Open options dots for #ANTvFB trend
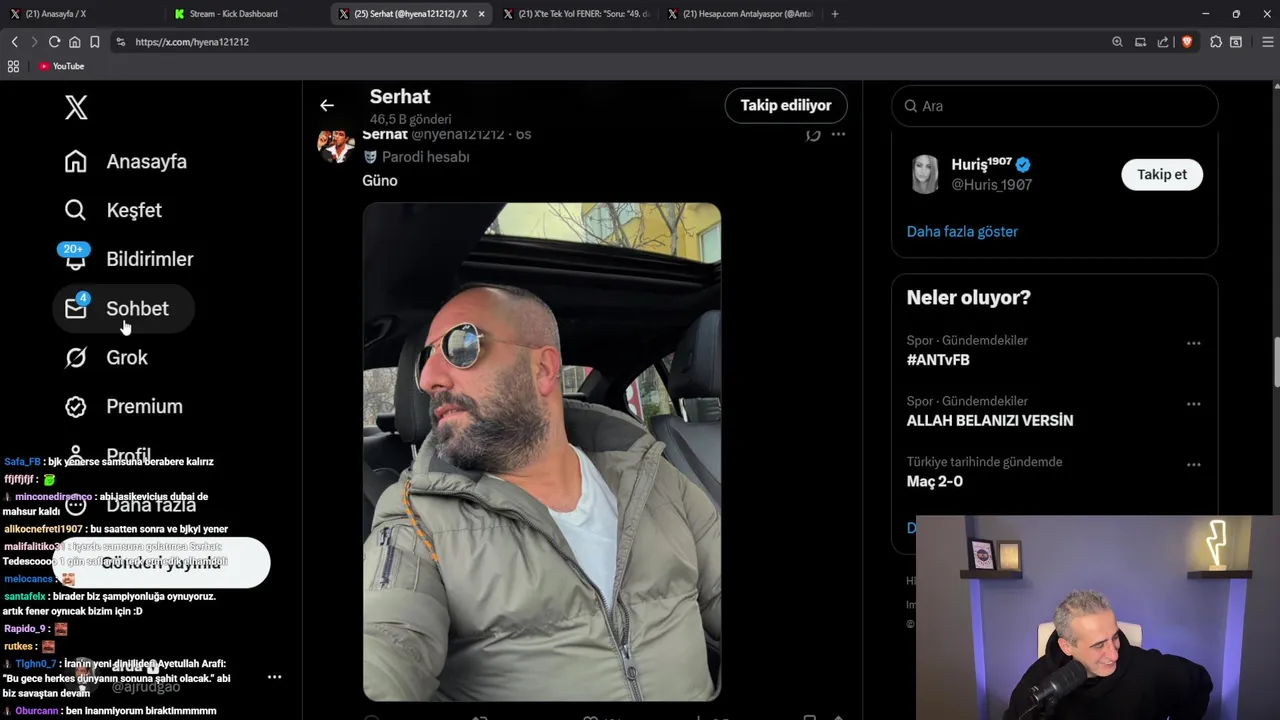This screenshot has height=720, width=1280. (1193, 343)
